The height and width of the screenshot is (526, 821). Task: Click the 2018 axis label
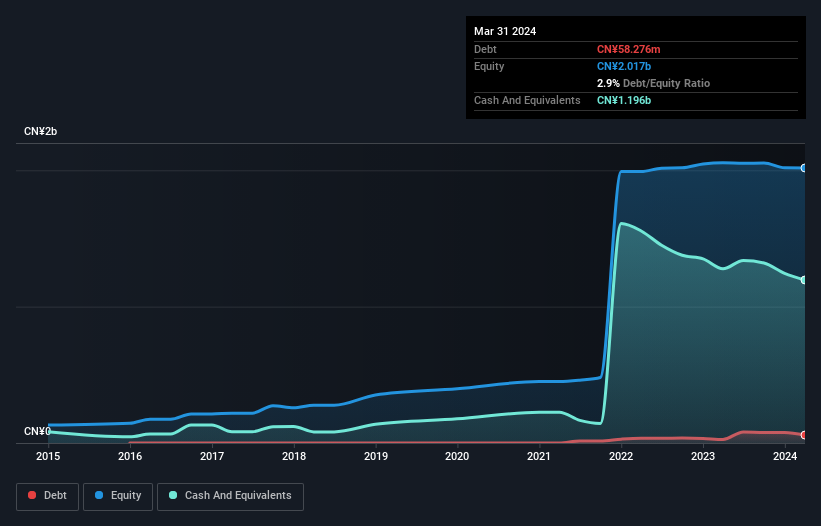click(294, 456)
